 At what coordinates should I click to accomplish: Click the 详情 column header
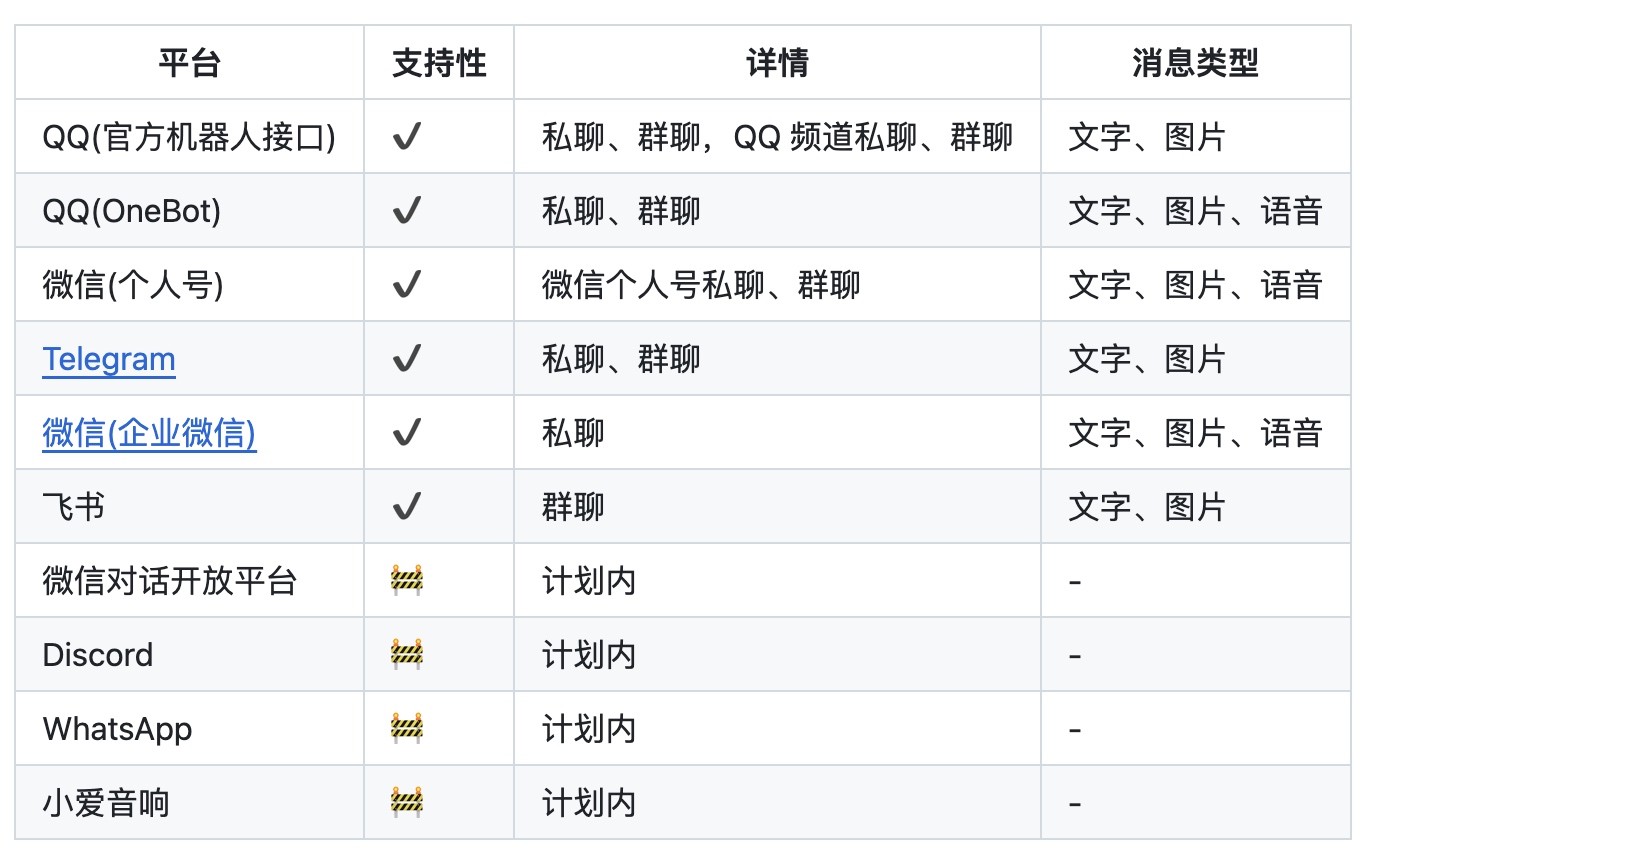coord(777,63)
